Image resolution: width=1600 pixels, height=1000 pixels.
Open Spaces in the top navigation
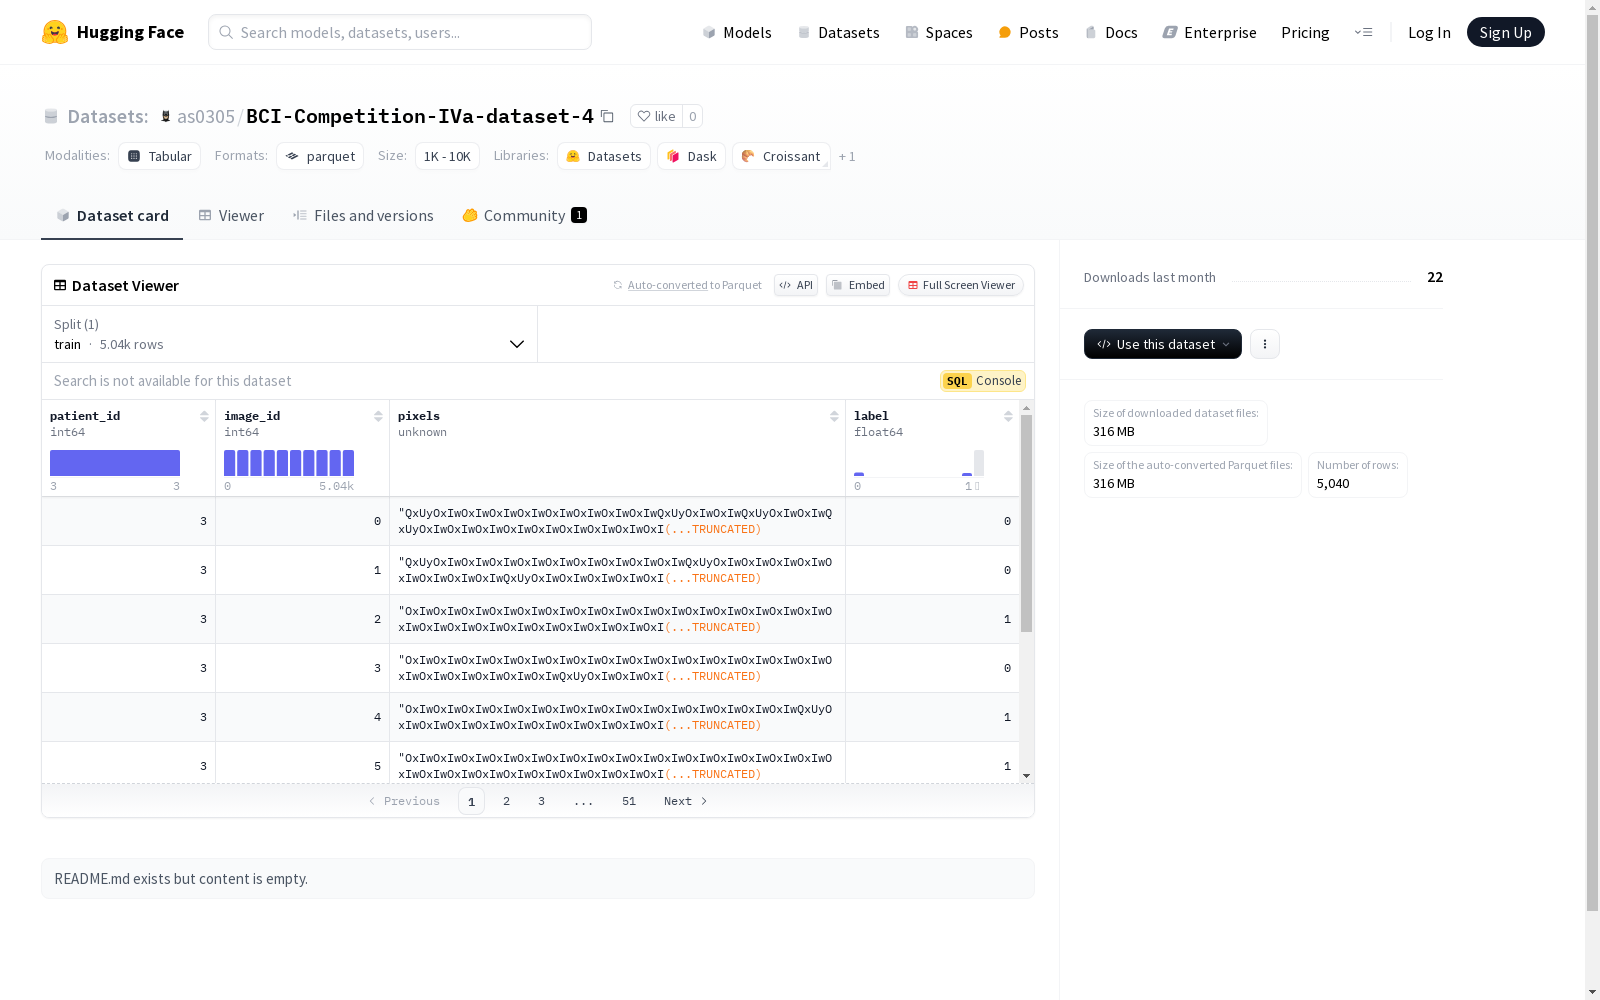[x=938, y=32]
